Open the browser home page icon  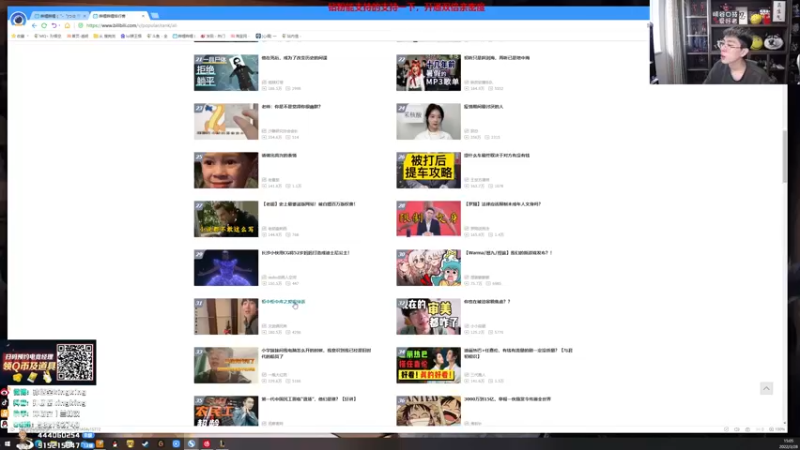pos(67,26)
